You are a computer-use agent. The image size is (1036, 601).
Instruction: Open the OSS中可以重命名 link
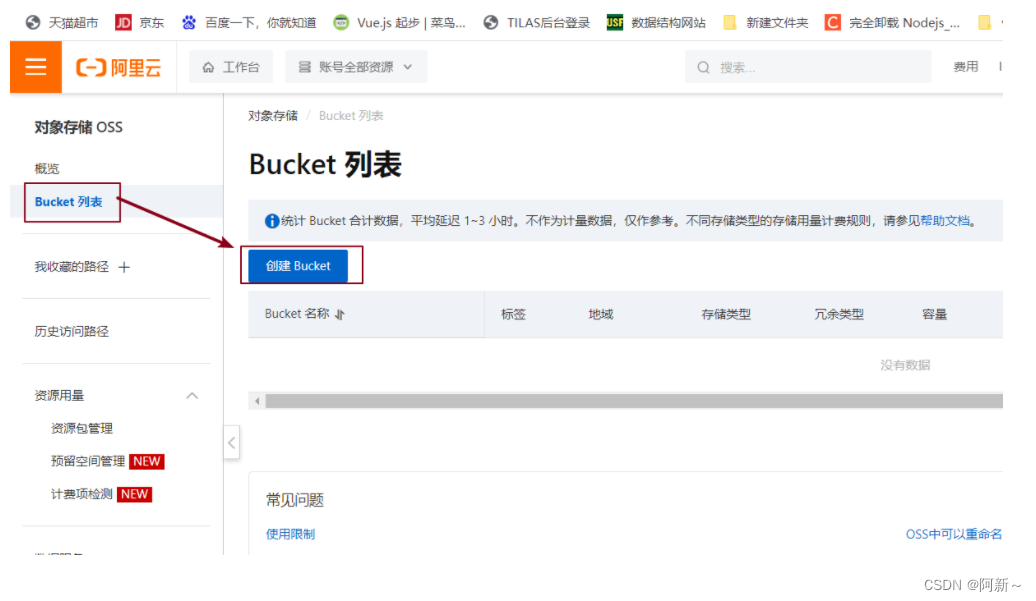[x=953, y=534]
